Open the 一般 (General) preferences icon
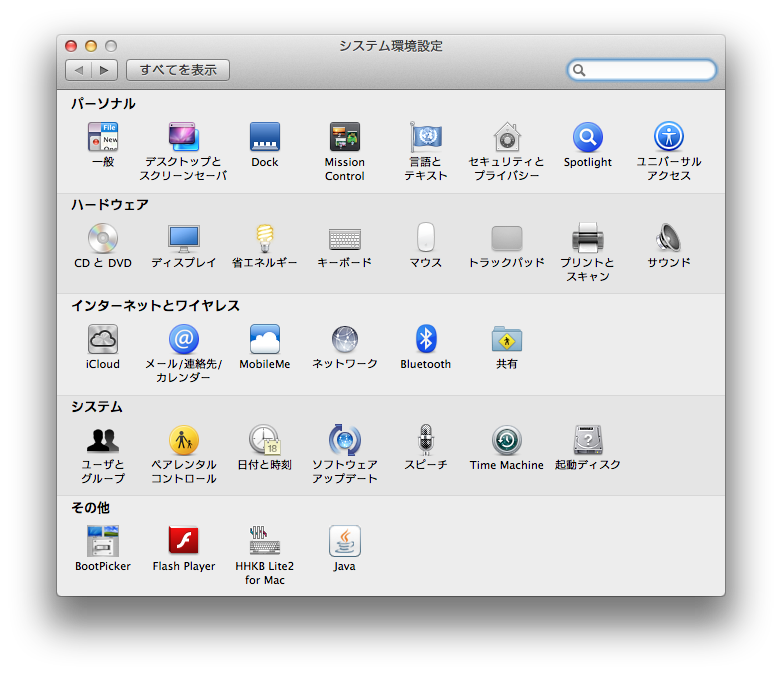Image resolution: width=782 pixels, height=675 pixels. (103, 137)
